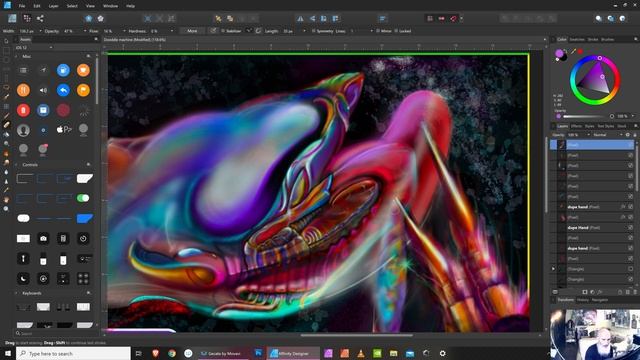Switch to the Pixel persona icon
This screenshot has height=360, width=640.
pyautogui.click(x=27, y=18)
